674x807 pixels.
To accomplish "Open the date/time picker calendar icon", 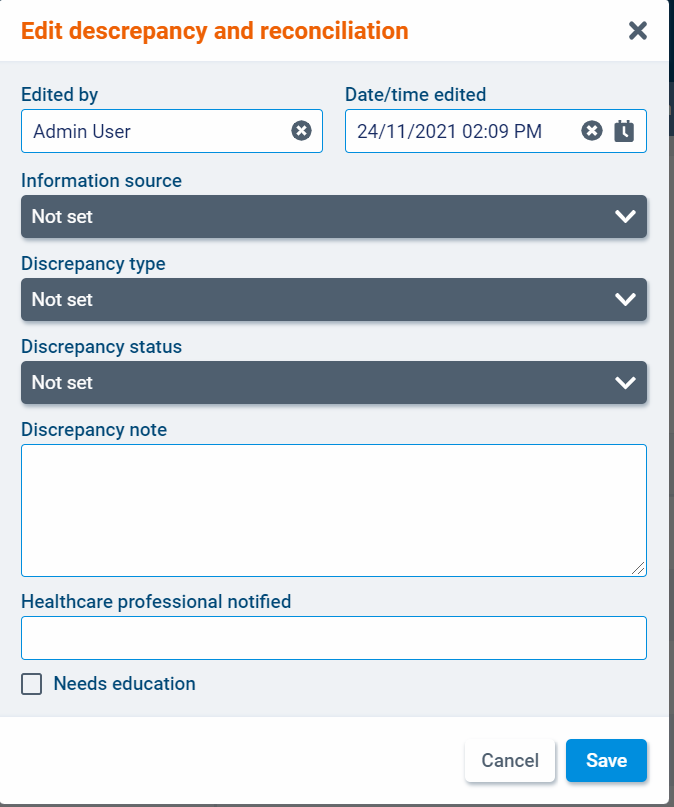I will 624,131.
